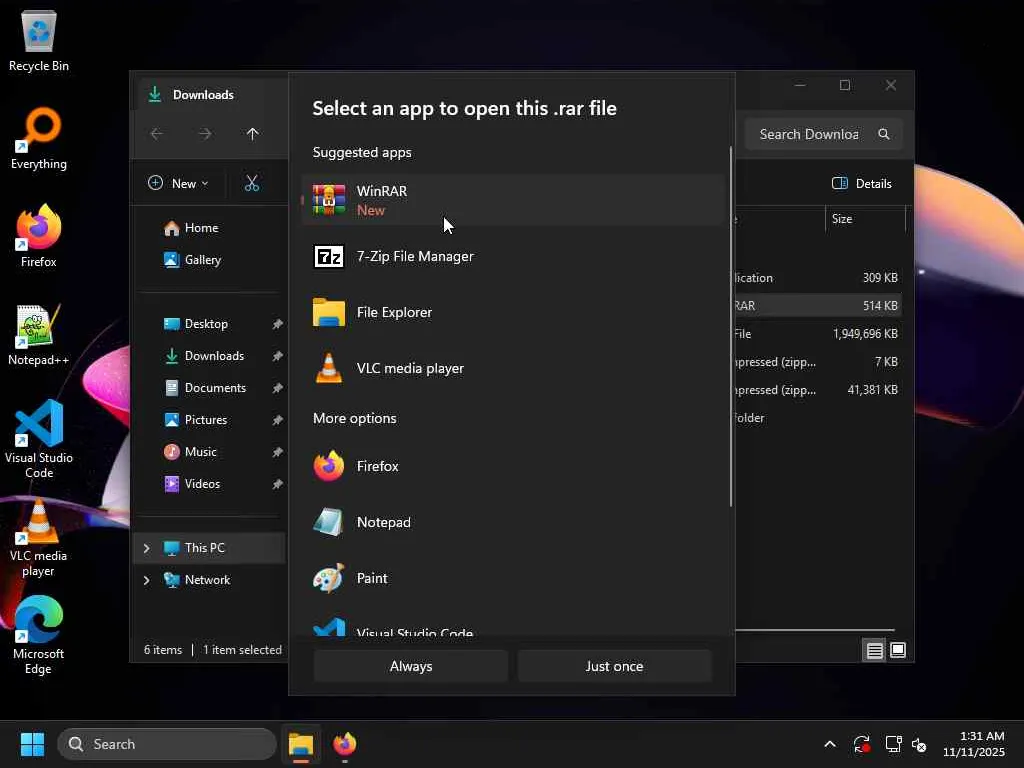The image size is (1024, 768).
Task: Select the 7 KB zipped file row
Action: point(818,362)
